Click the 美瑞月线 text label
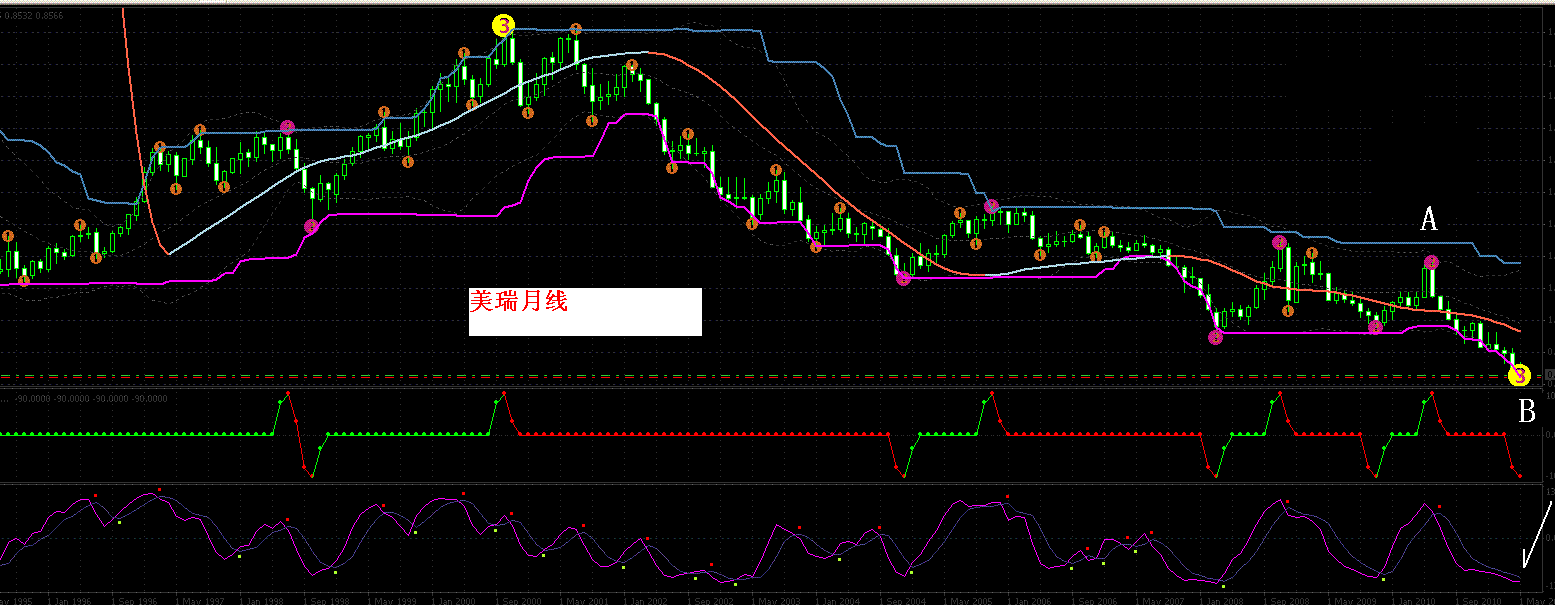 (x=518, y=301)
